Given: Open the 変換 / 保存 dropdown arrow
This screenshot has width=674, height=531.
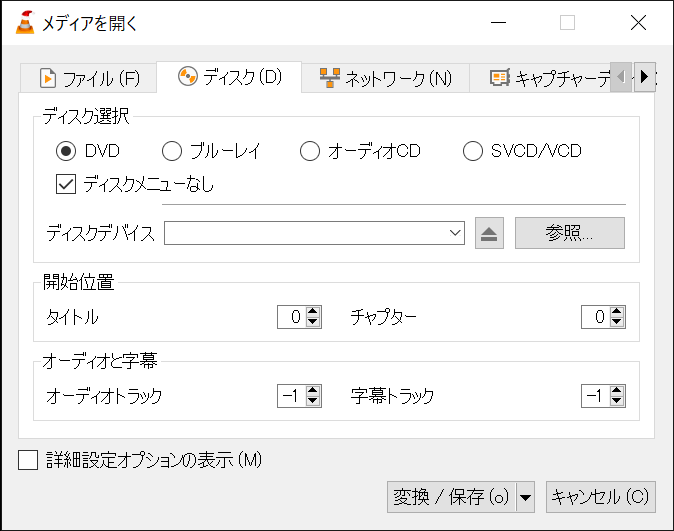Looking at the screenshot, I should pyautogui.click(x=525, y=497).
